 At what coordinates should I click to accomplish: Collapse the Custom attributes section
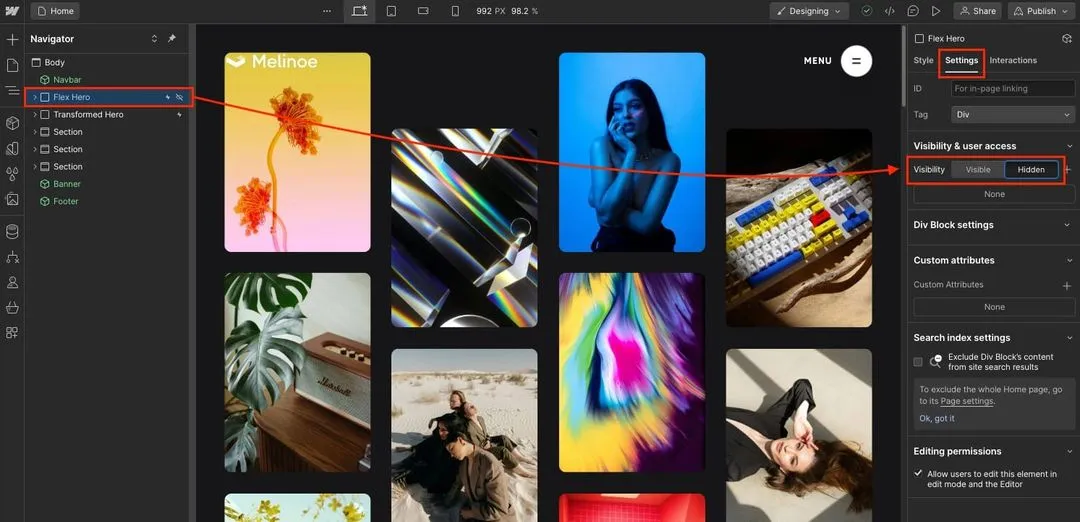[1069, 260]
